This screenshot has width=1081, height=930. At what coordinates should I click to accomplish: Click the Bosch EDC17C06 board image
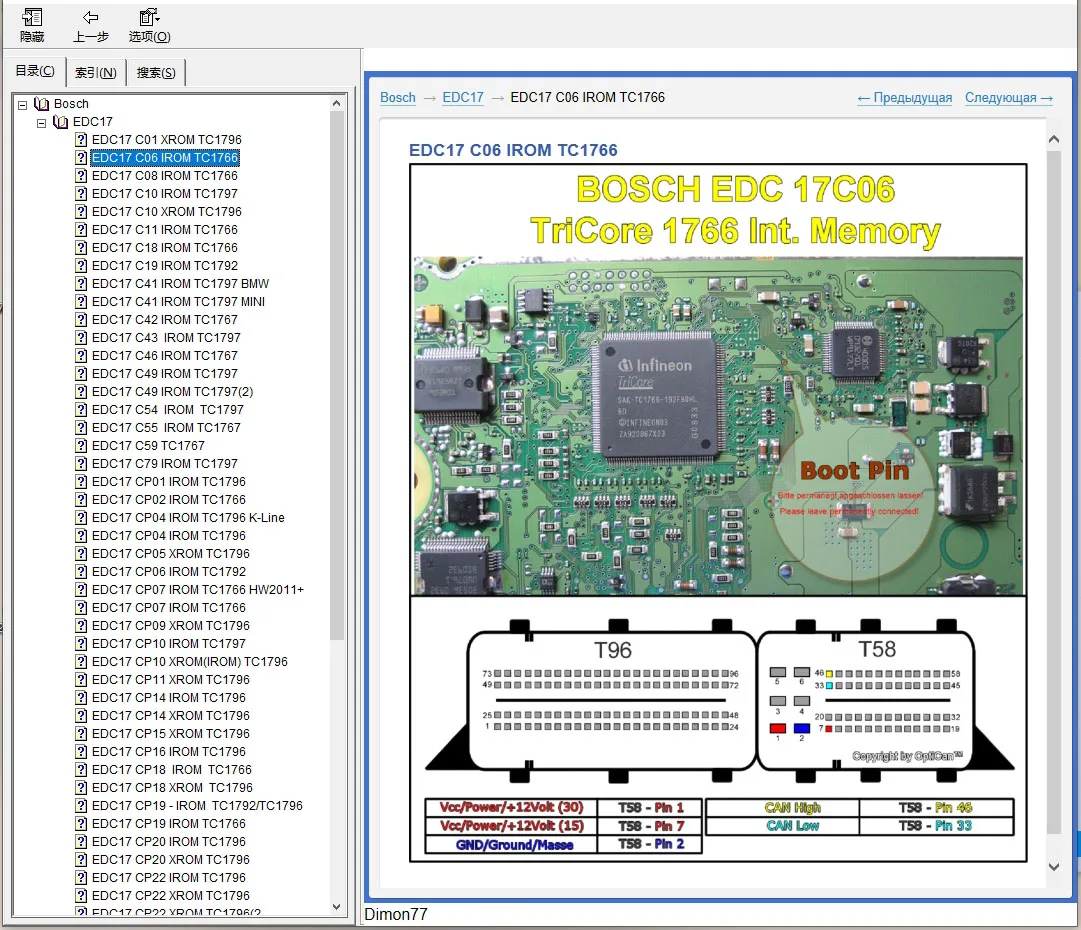pos(718,513)
